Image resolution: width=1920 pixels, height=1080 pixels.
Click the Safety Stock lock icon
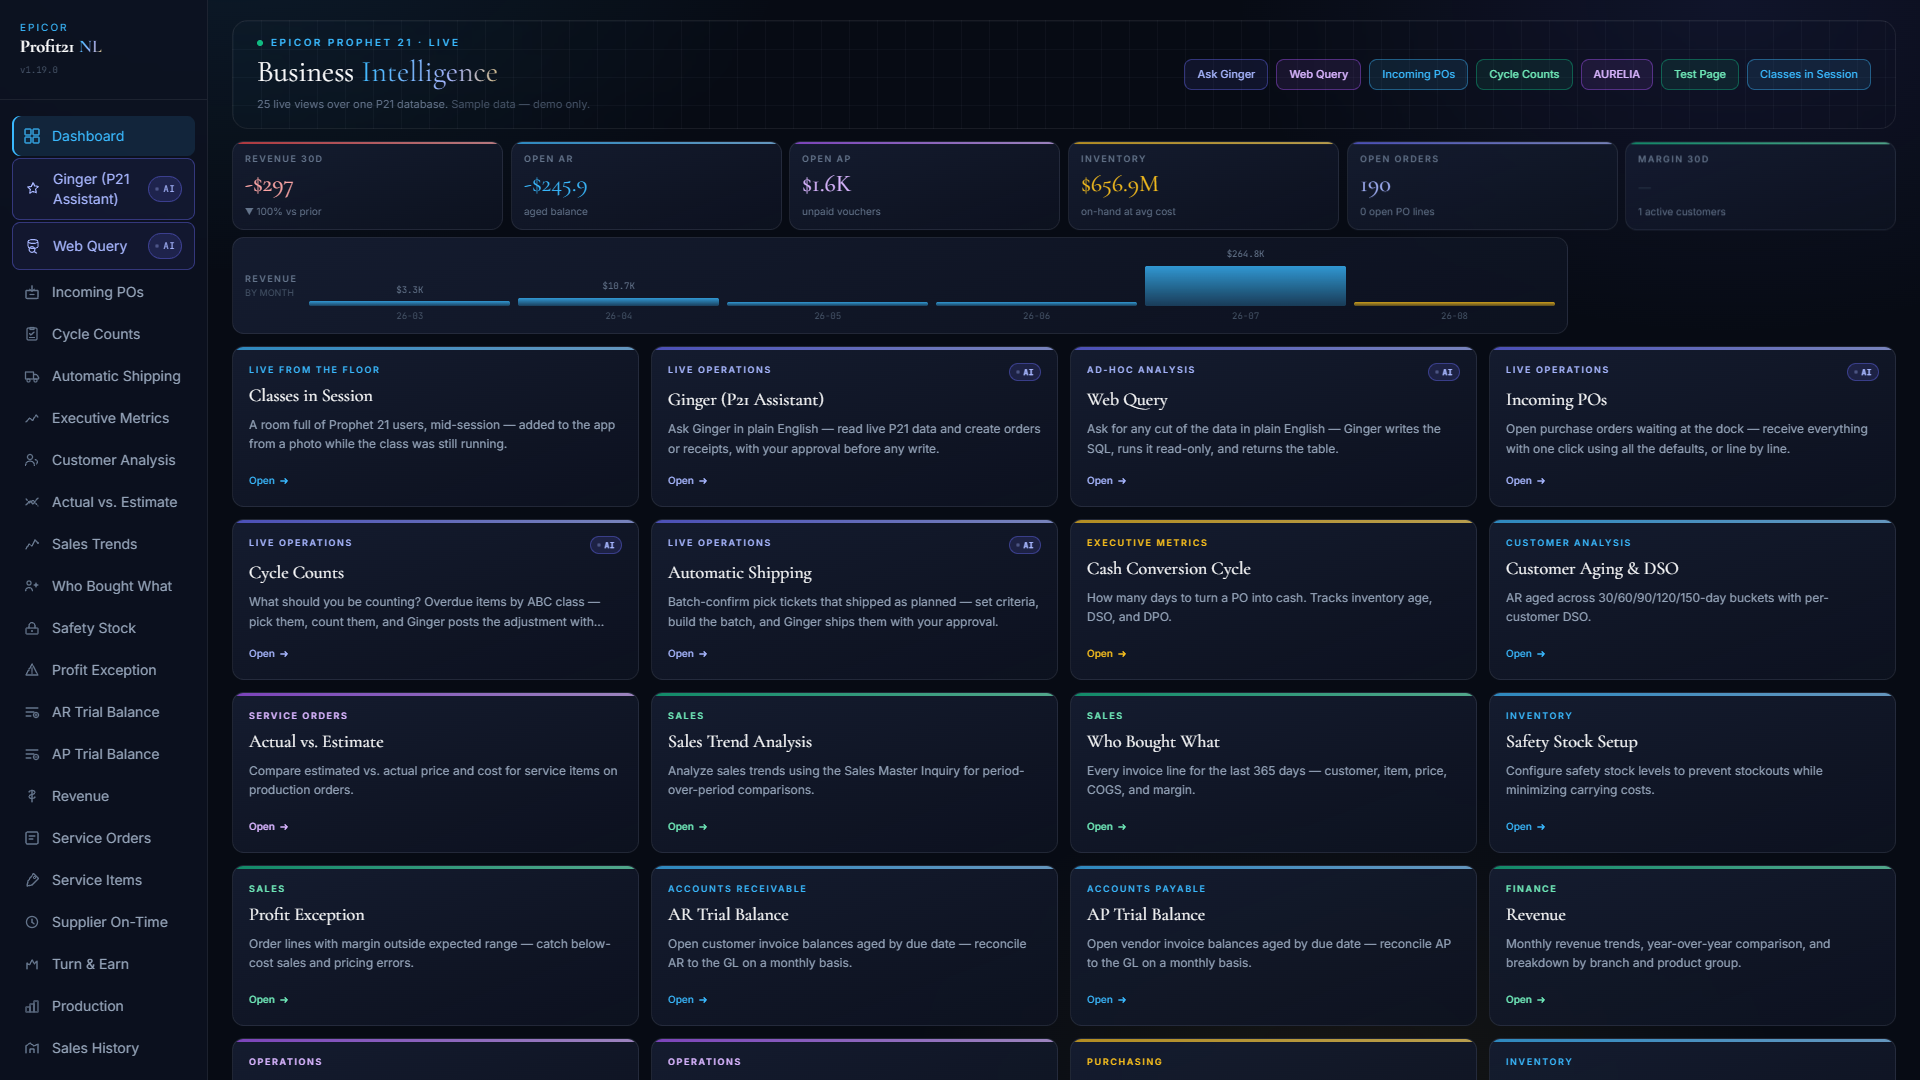pyautogui.click(x=32, y=628)
